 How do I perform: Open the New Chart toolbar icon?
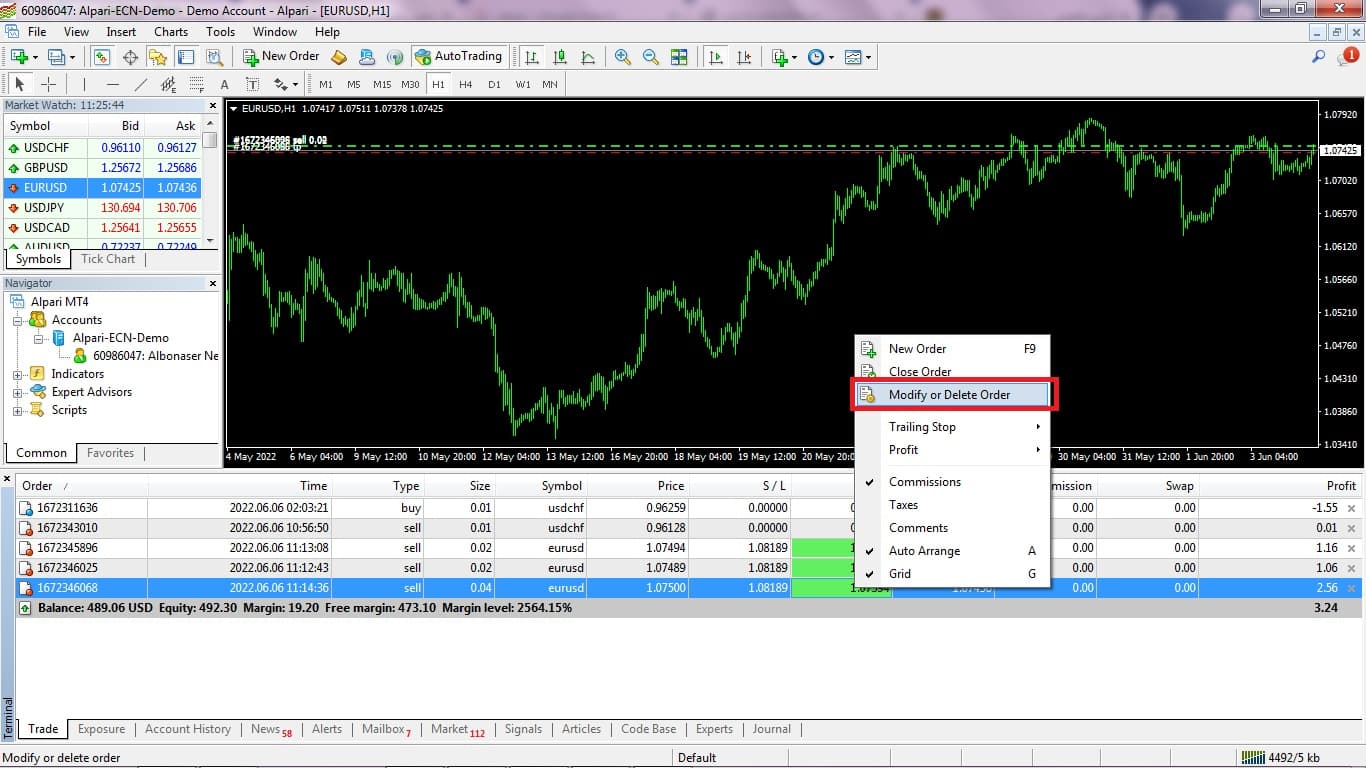click(x=19, y=57)
